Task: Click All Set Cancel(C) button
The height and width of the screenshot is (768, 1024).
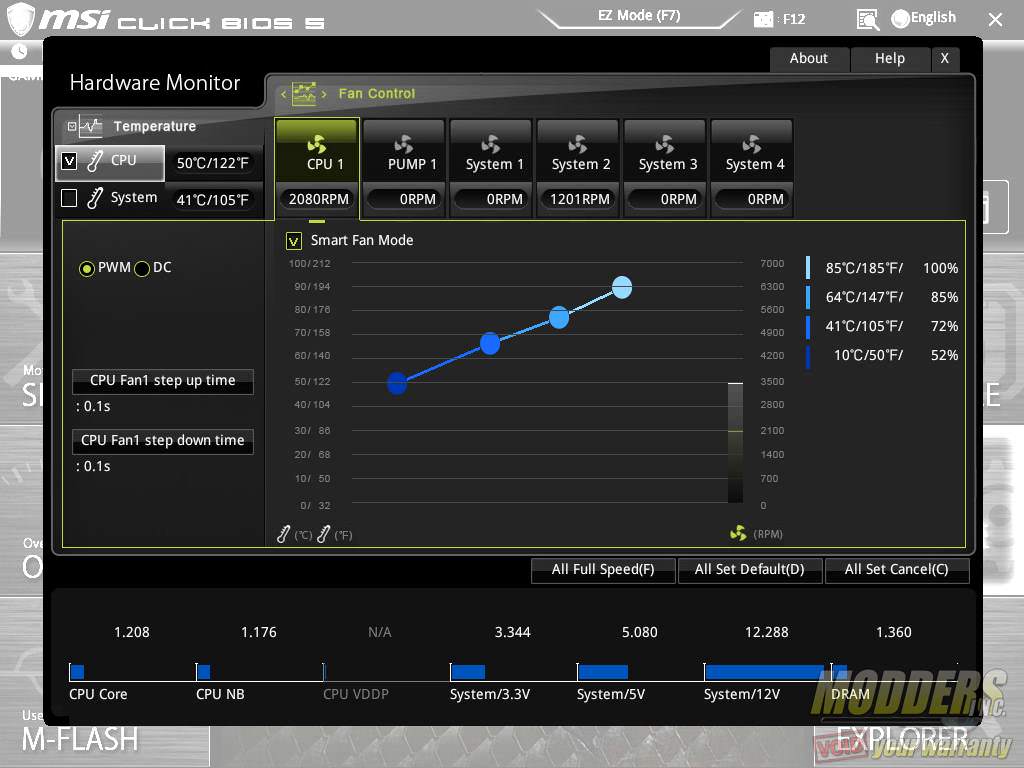Action: 897,569
